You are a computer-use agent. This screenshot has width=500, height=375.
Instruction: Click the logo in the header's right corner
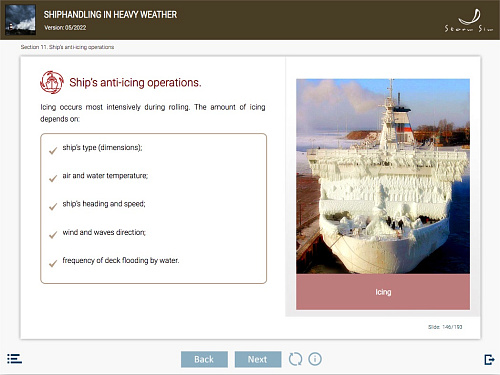point(469,21)
